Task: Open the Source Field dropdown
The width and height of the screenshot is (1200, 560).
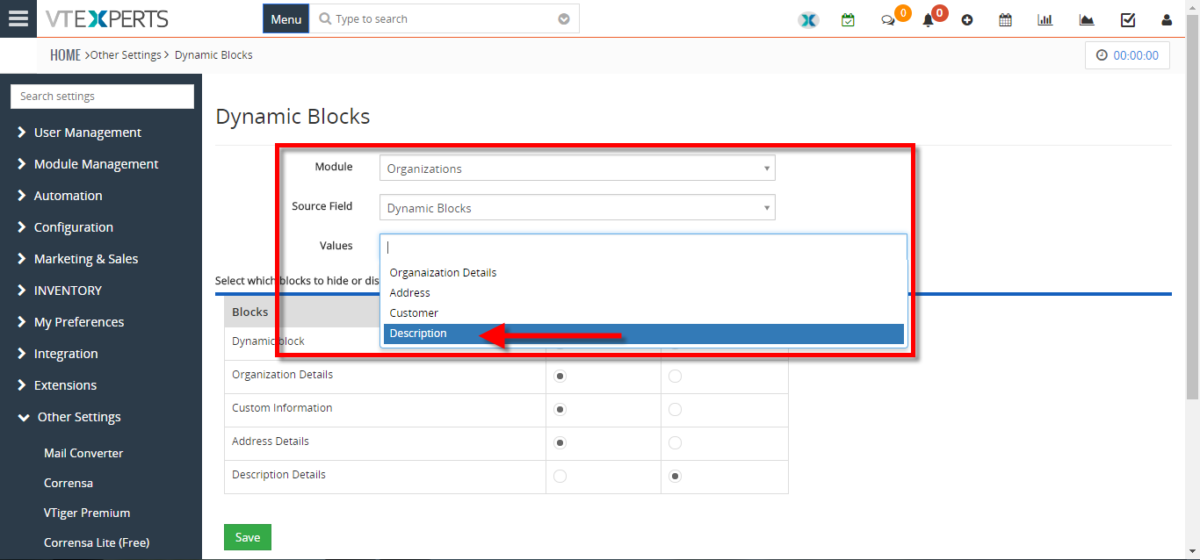Action: click(x=577, y=208)
